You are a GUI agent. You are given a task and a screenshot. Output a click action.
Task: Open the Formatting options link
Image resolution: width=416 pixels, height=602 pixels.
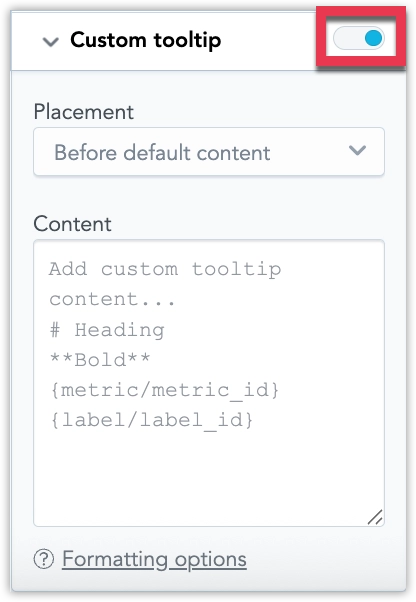point(154,559)
